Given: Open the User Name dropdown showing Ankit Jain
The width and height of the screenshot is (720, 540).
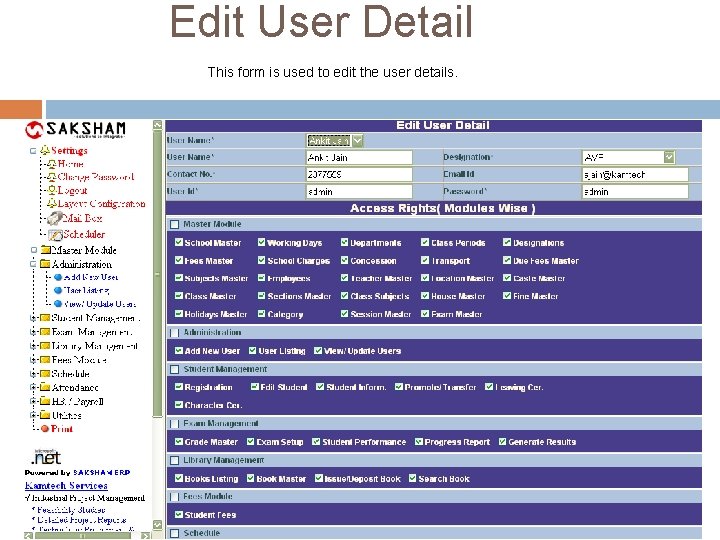Looking at the screenshot, I should click(358, 141).
